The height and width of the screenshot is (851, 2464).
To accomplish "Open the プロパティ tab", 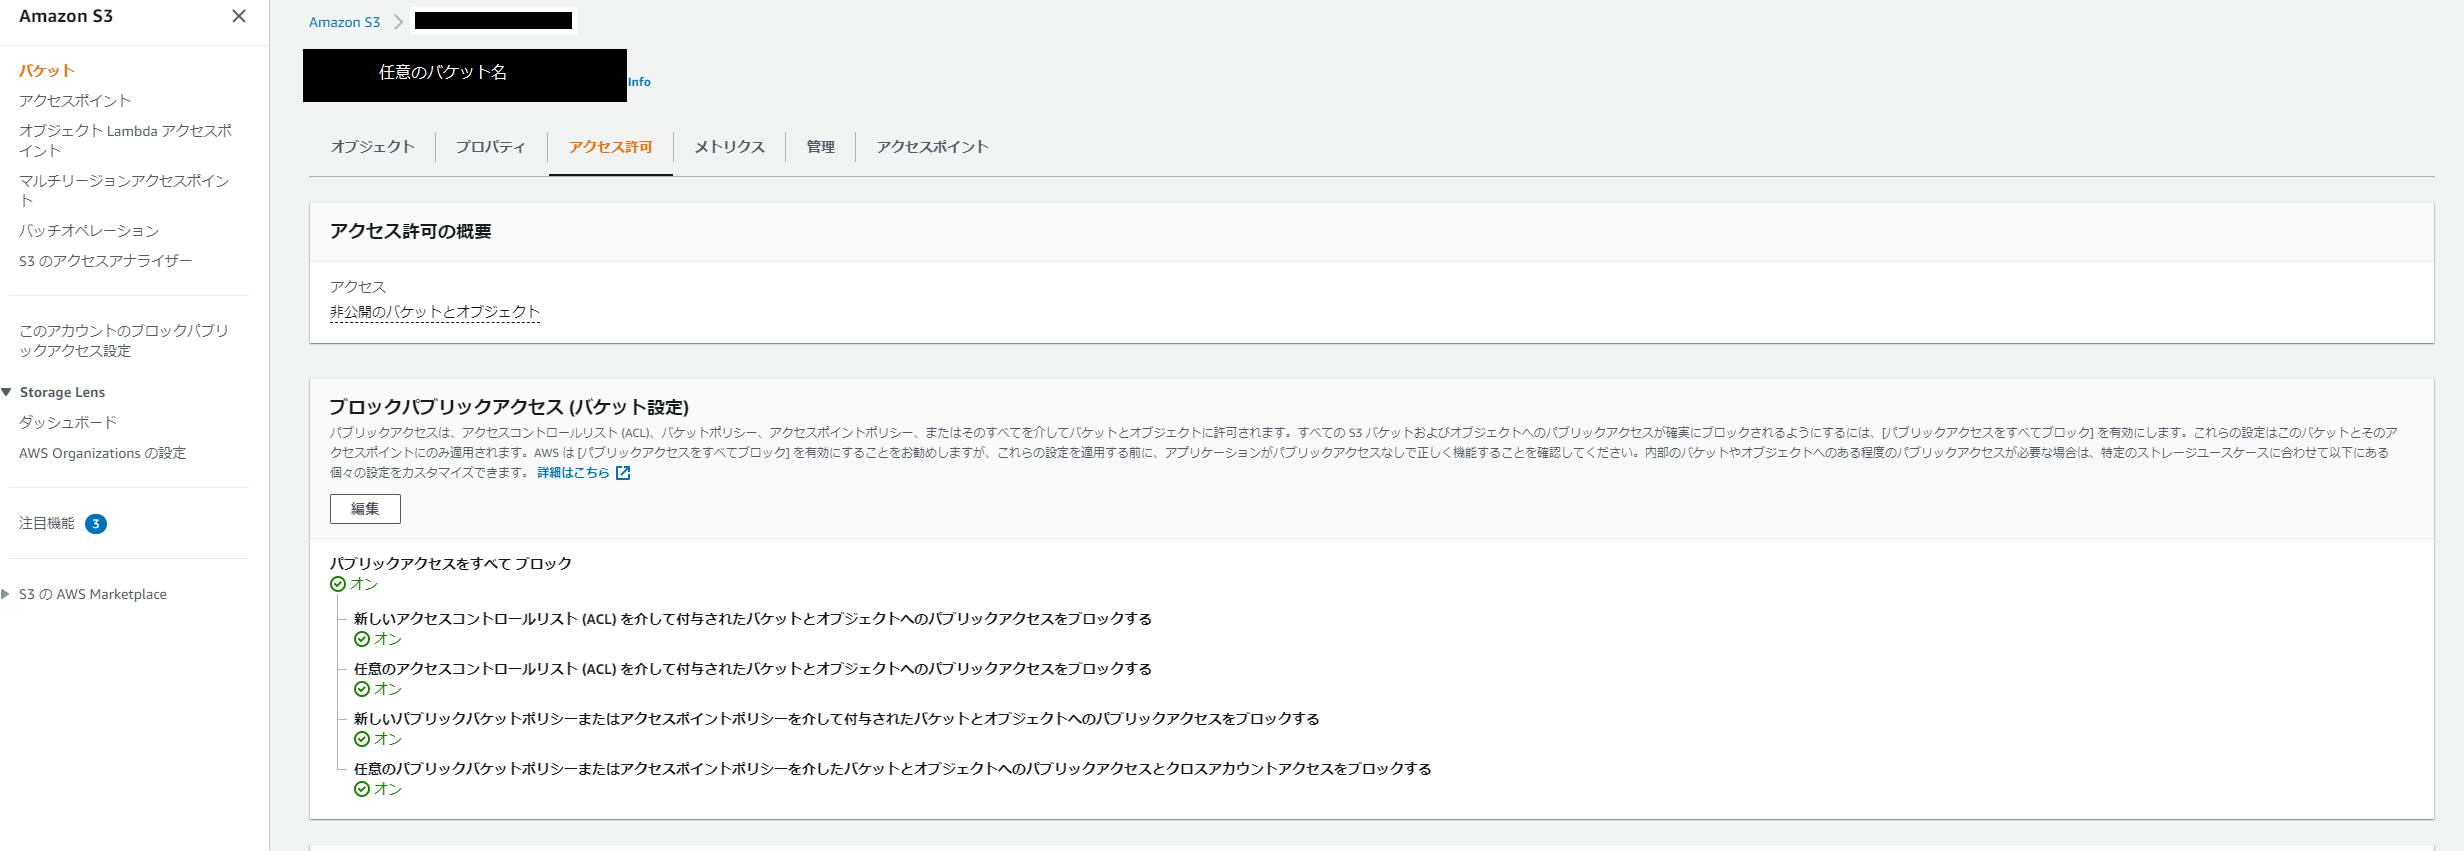I will click(491, 147).
